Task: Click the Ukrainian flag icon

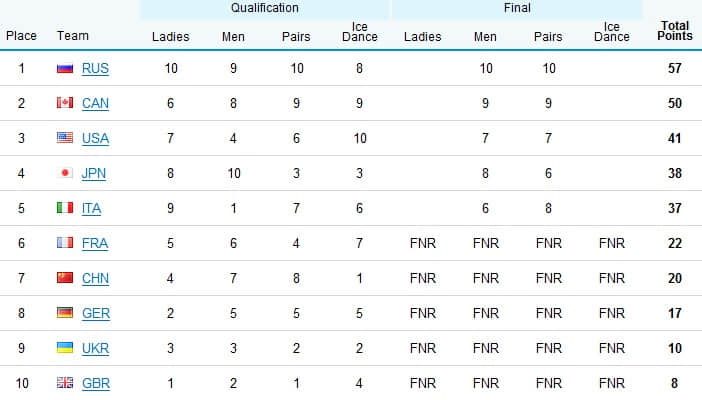Action: pyautogui.click(x=65, y=348)
